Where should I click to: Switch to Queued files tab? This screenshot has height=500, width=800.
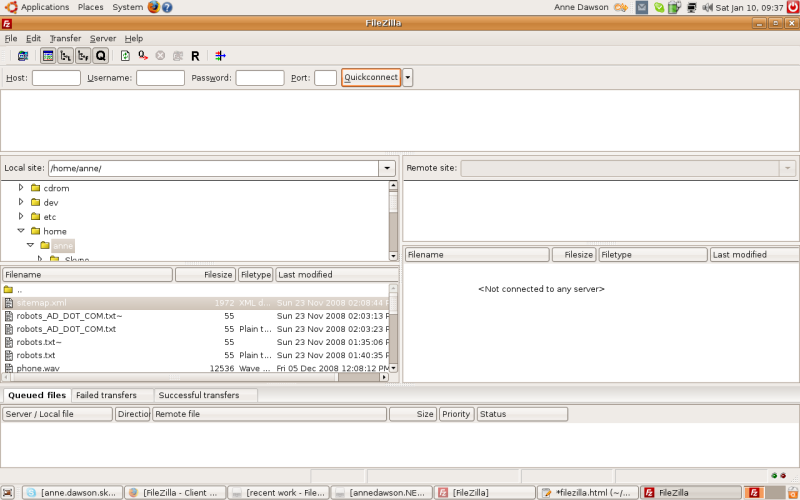37,395
